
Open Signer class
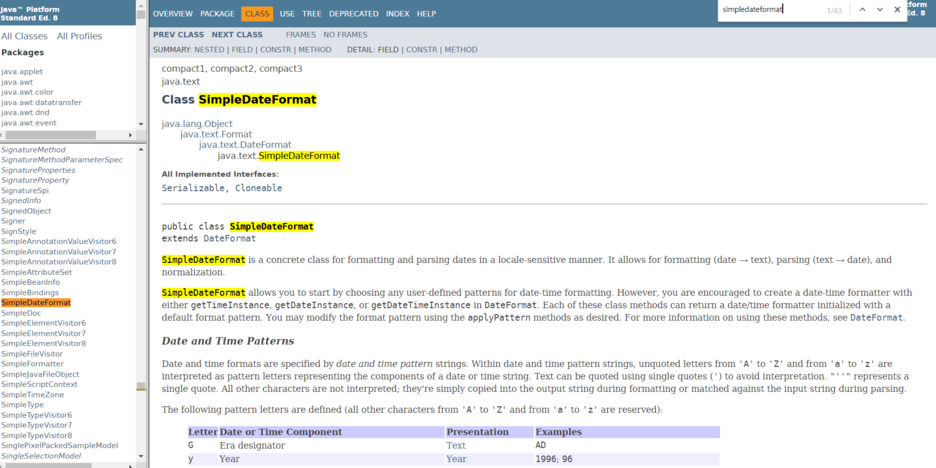[13, 221]
